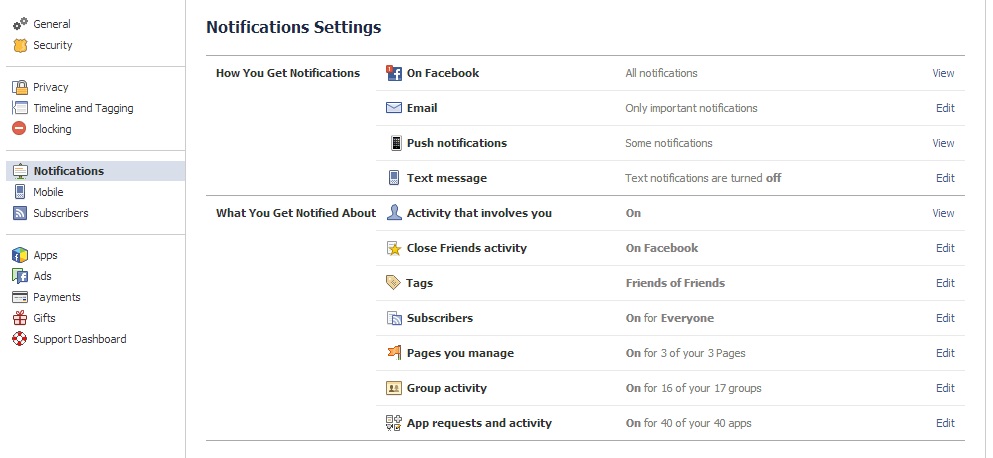The width and height of the screenshot is (993, 458).
Task: Edit the Email notification settings
Action: (945, 108)
